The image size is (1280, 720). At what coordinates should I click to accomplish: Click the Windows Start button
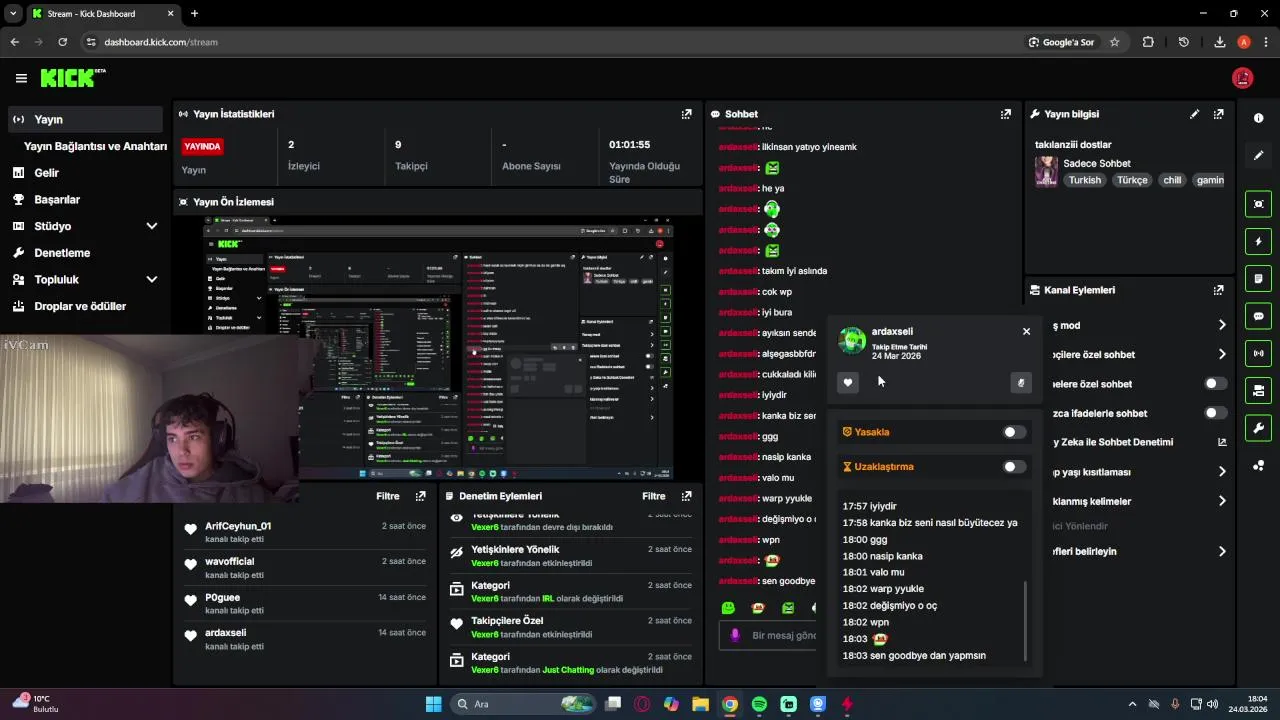pos(433,704)
